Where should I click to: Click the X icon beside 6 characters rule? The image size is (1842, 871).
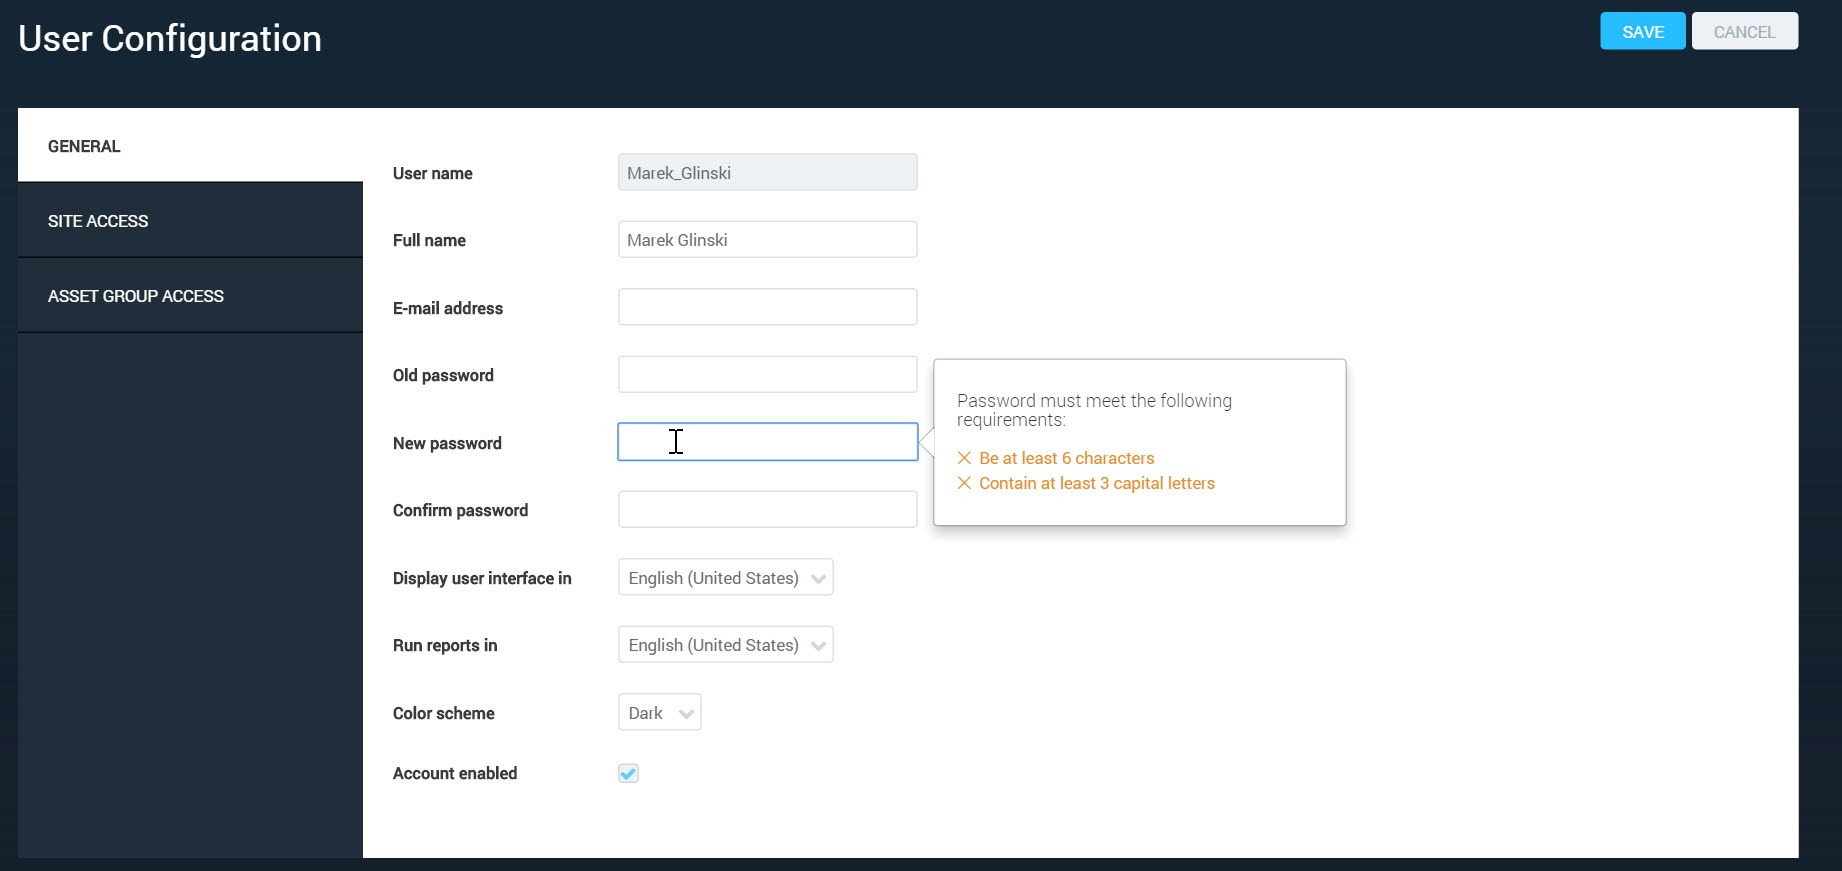point(964,458)
